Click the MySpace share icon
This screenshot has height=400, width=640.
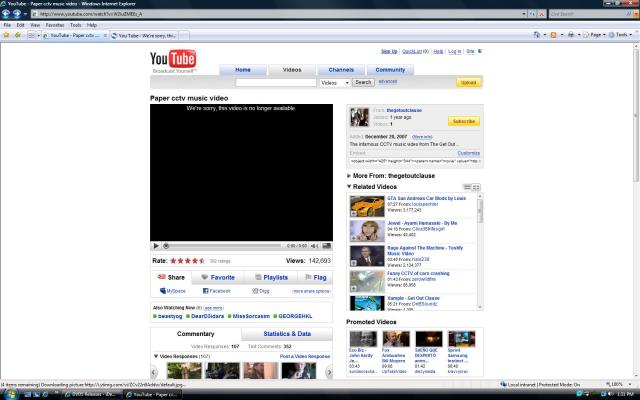point(163,291)
